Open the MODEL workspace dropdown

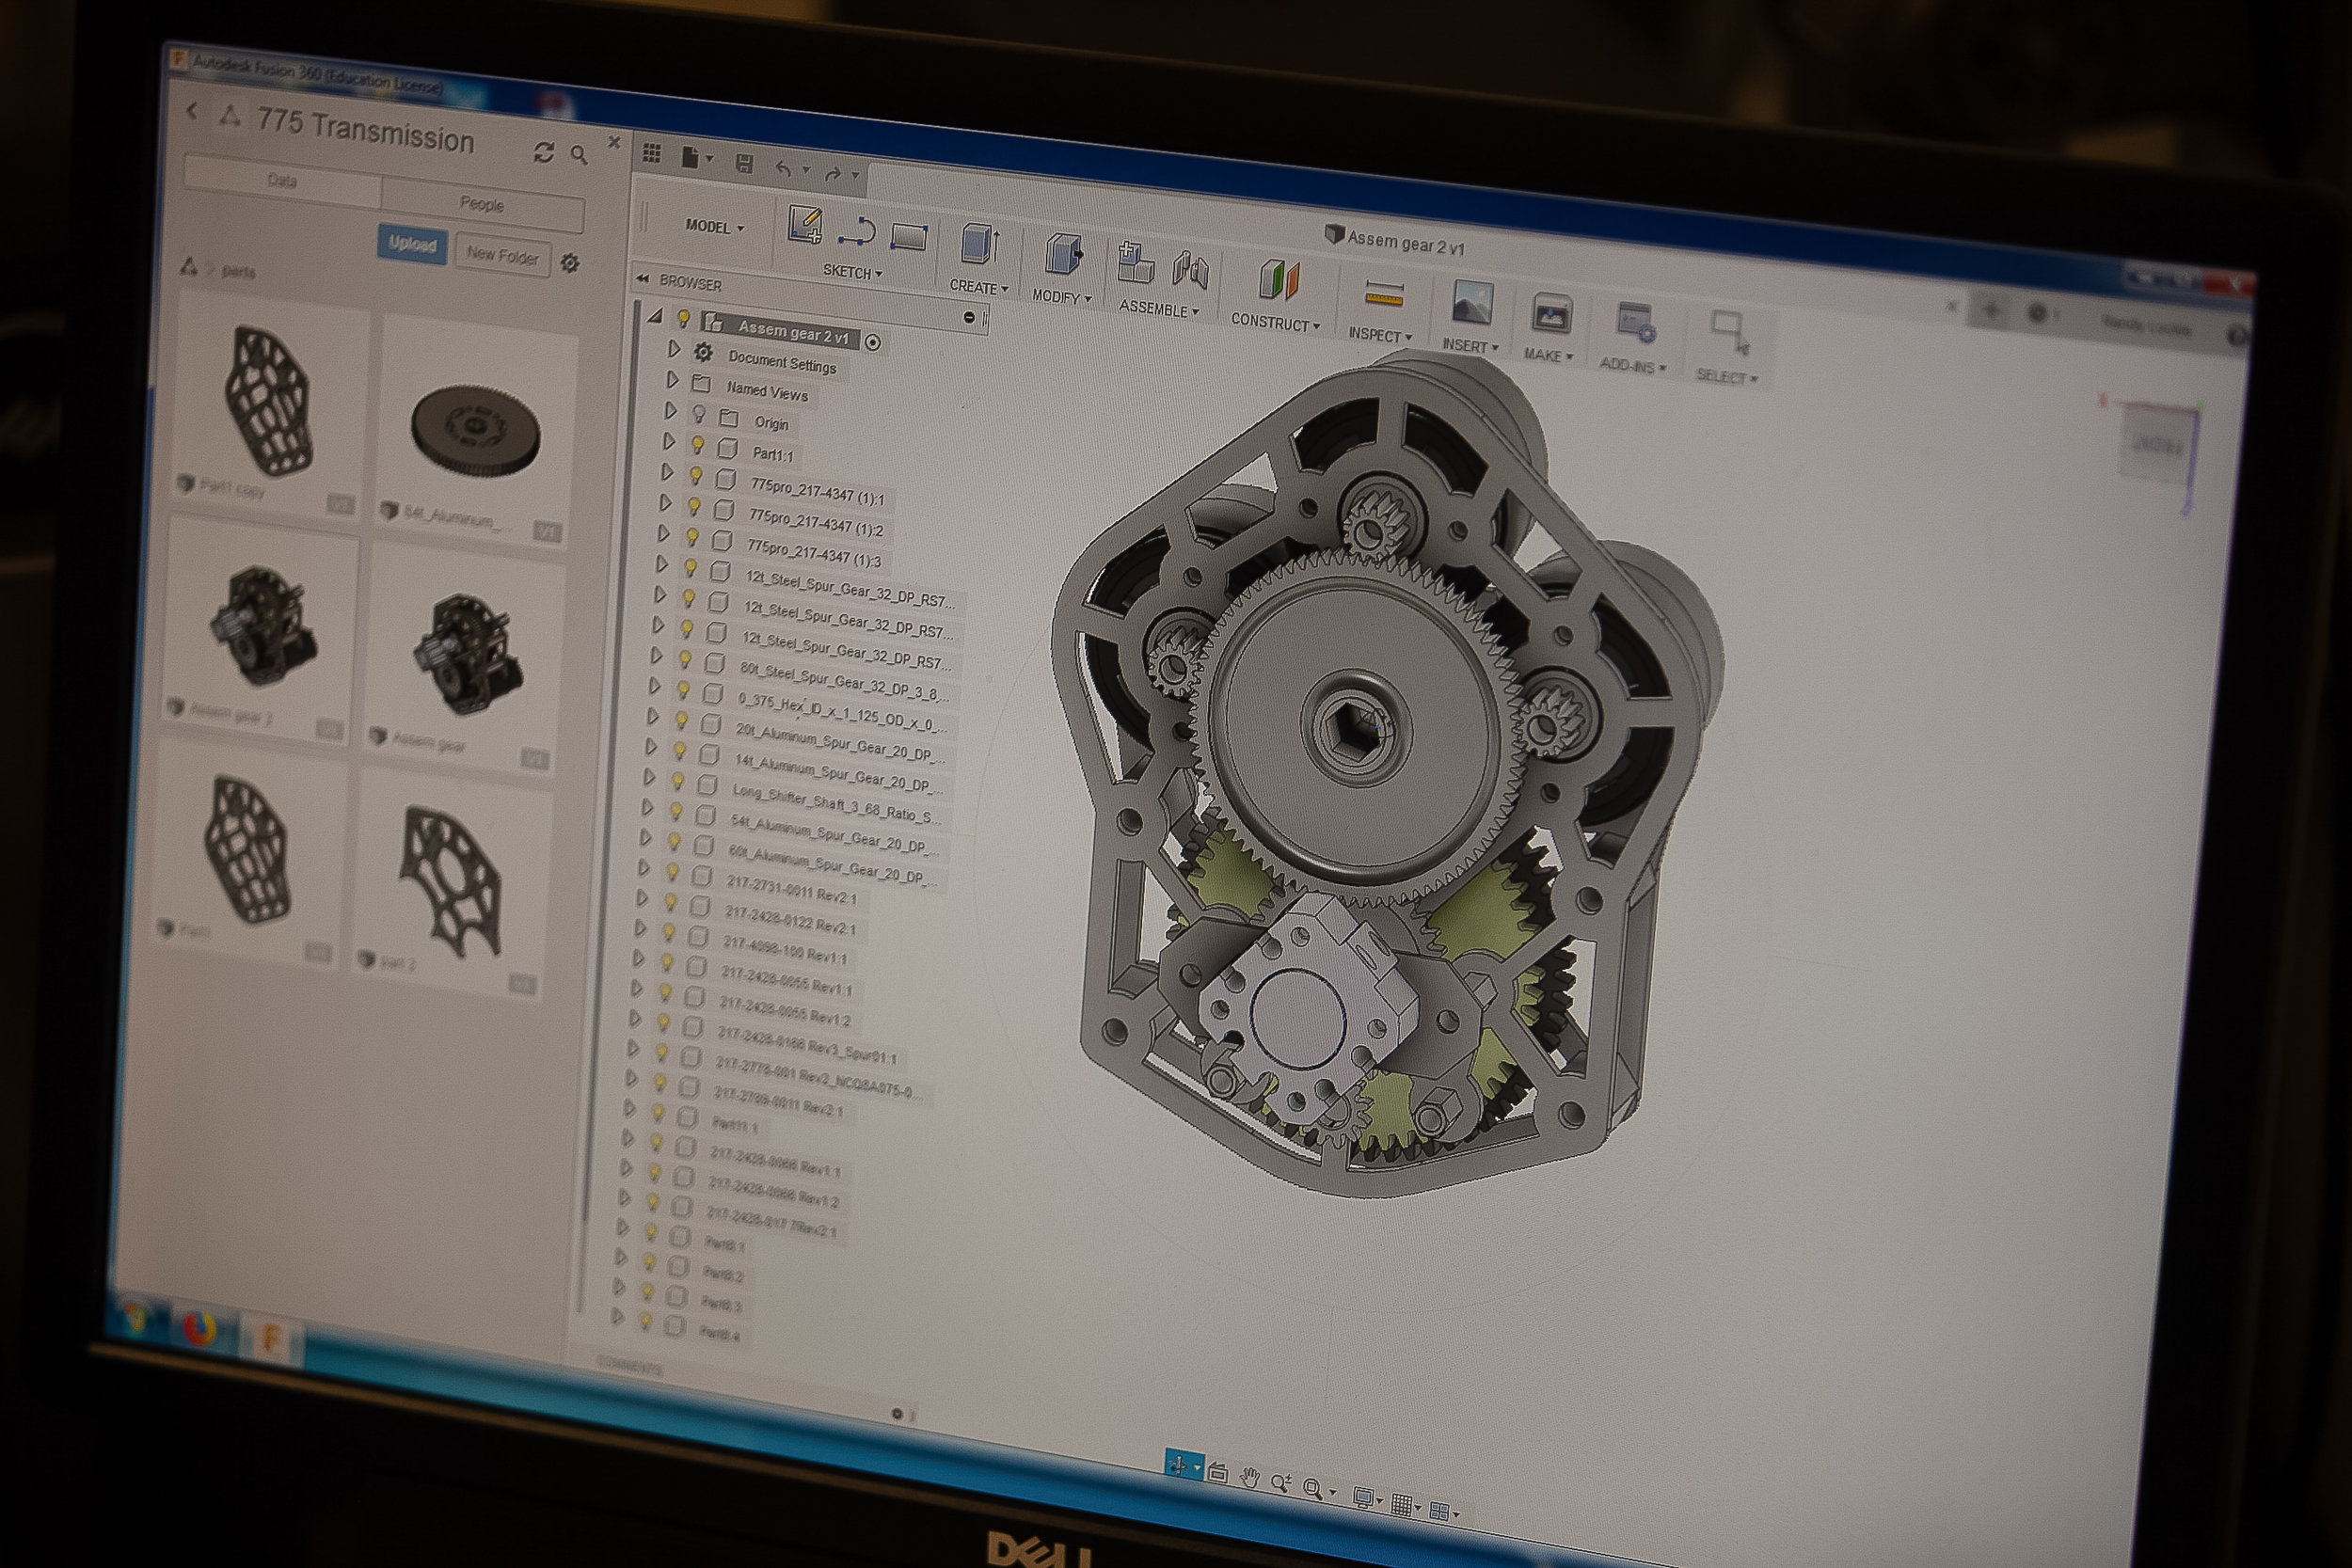[715, 227]
